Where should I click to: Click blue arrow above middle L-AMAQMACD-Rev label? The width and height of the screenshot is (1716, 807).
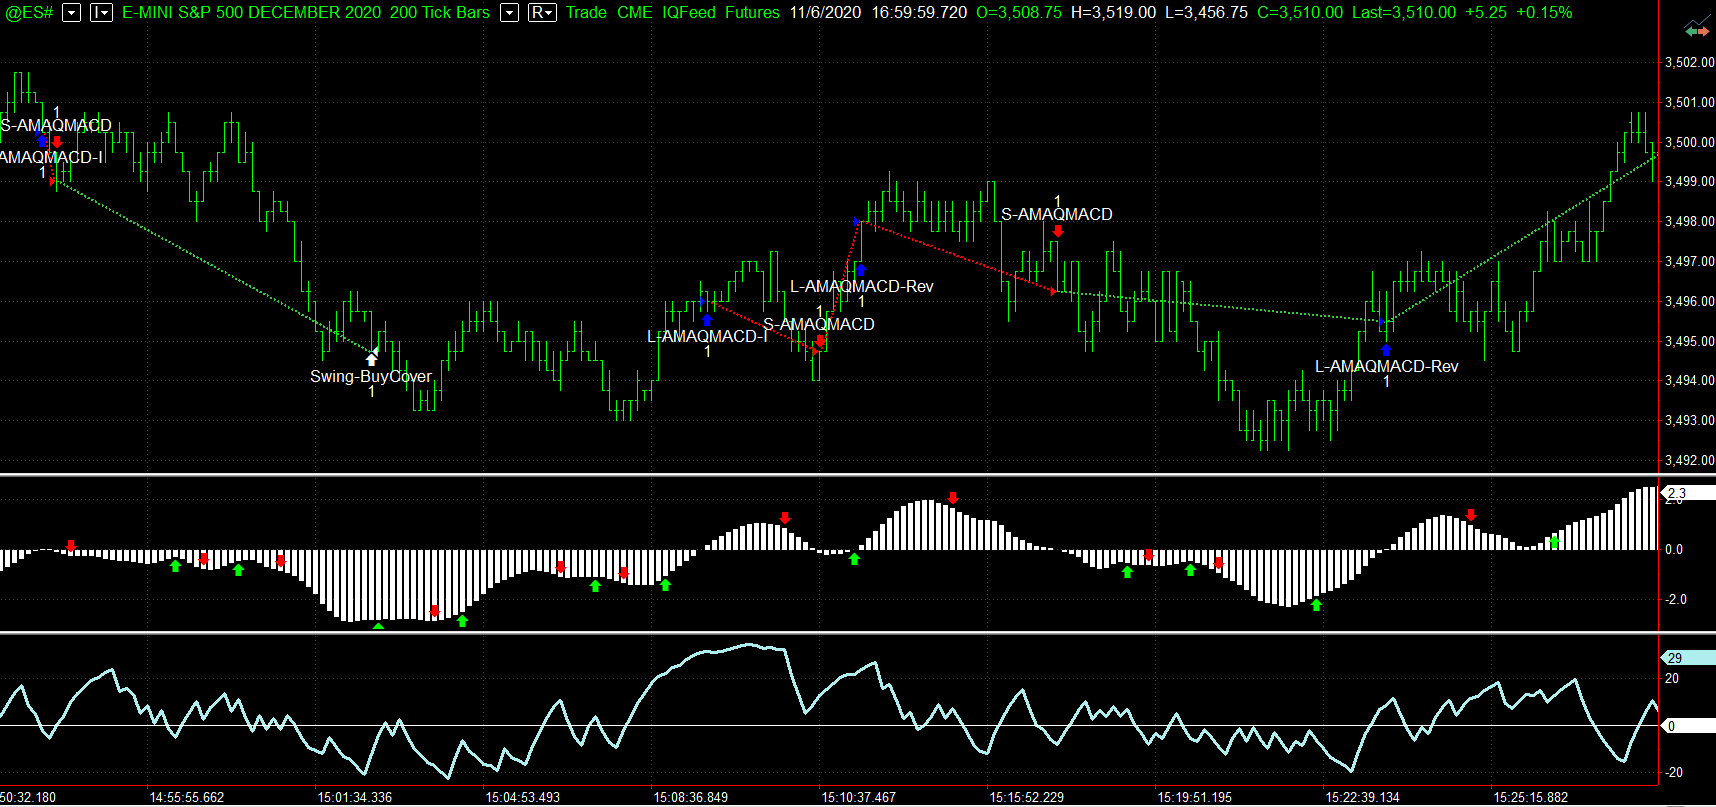pyautogui.click(x=860, y=269)
